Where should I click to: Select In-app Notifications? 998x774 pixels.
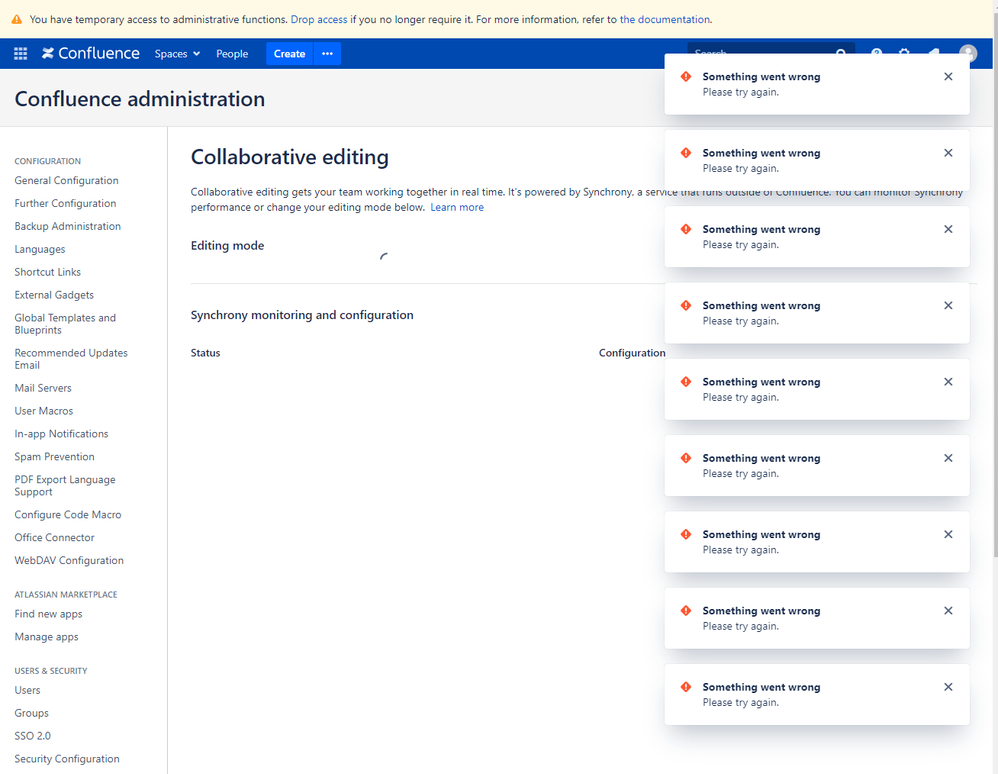click(x=61, y=433)
